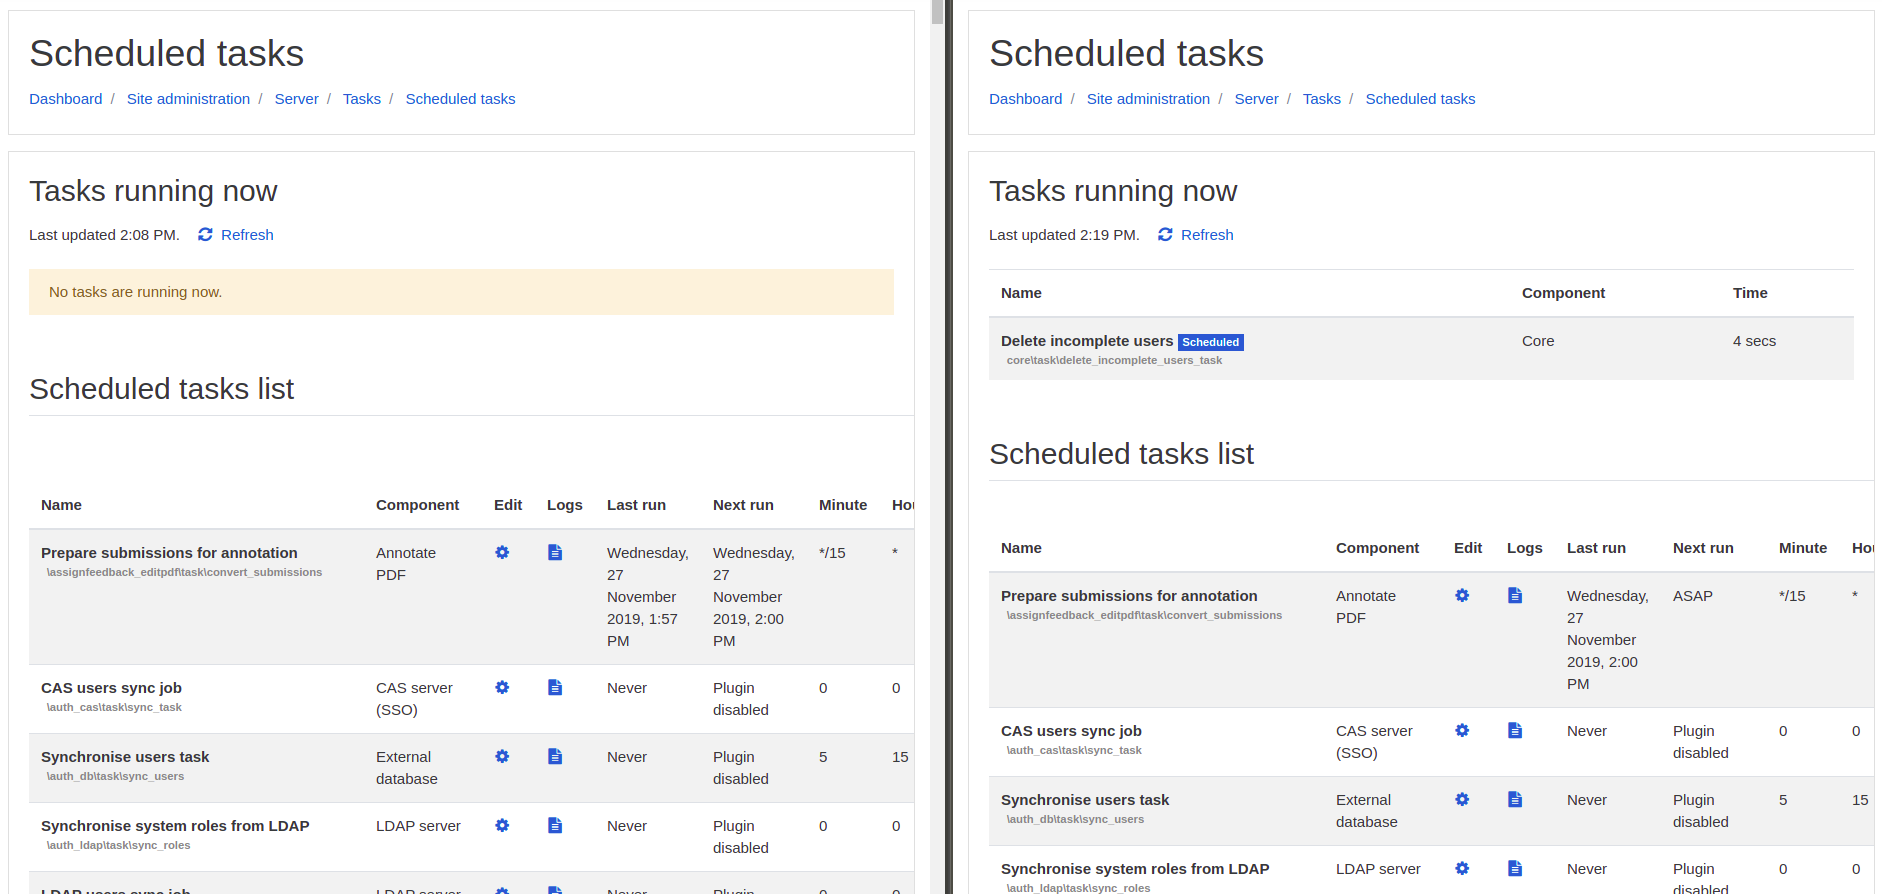
Task: Click 'Edit' column header in left panel
Action: coord(508,505)
